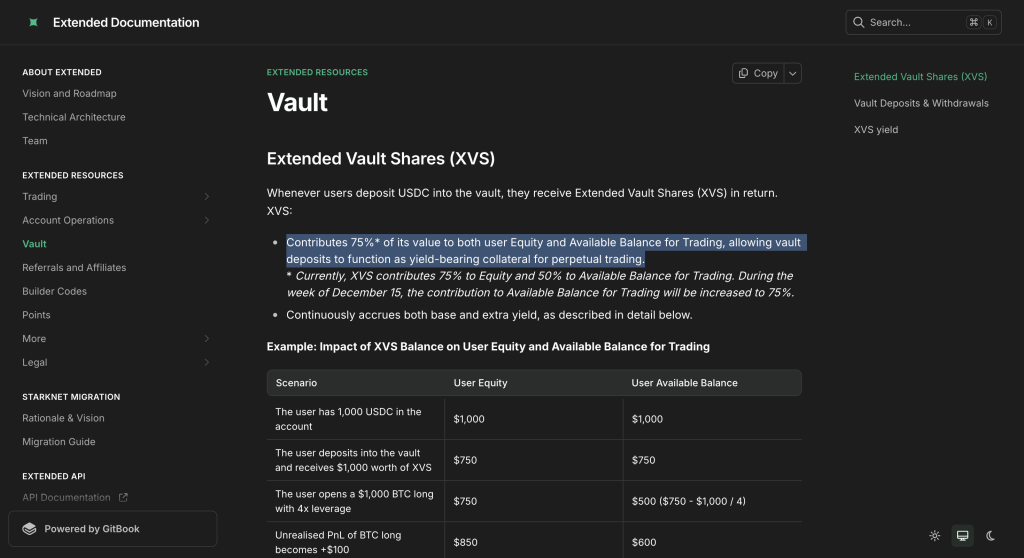Open the Copy button dropdown arrow
This screenshot has width=1024, height=558.
click(x=792, y=73)
